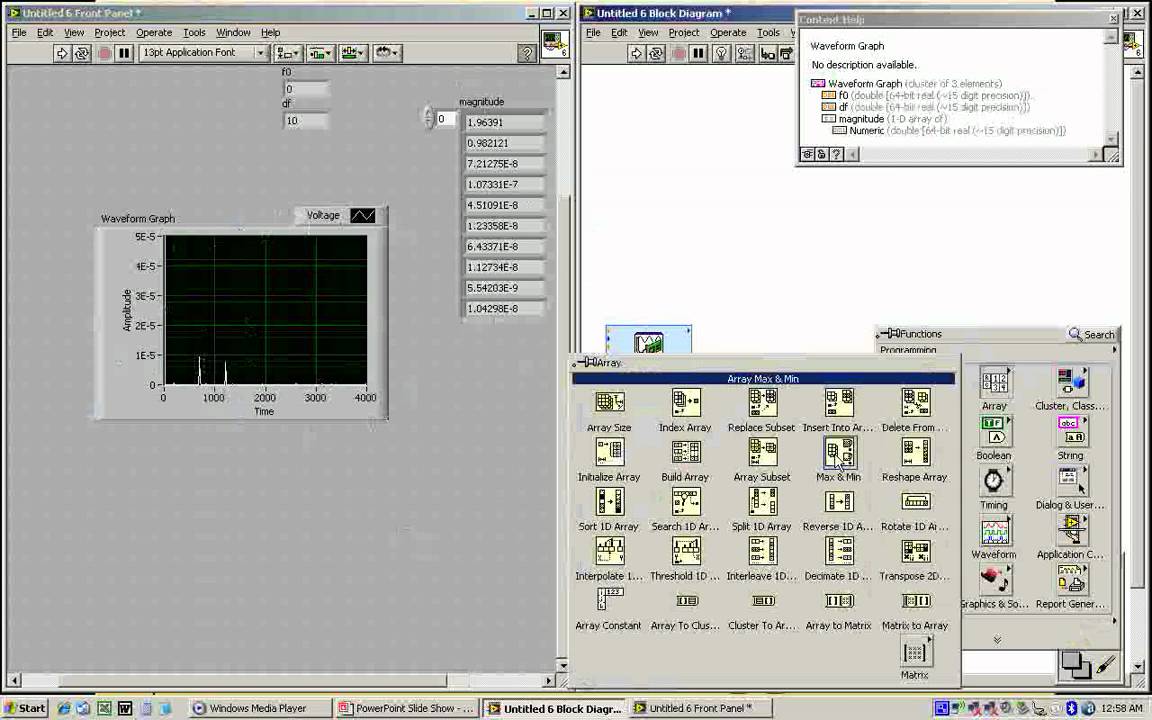The image size is (1152, 720).
Task: Choose the Matrix to Array function
Action: 915,601
